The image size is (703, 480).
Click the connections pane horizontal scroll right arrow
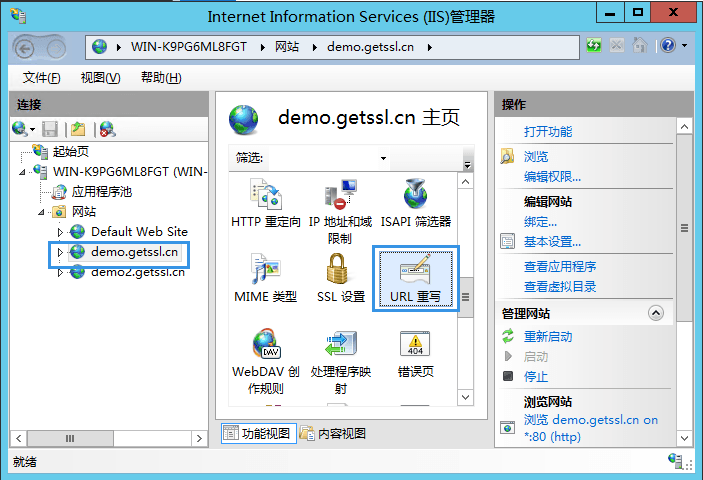pos(199,438)
